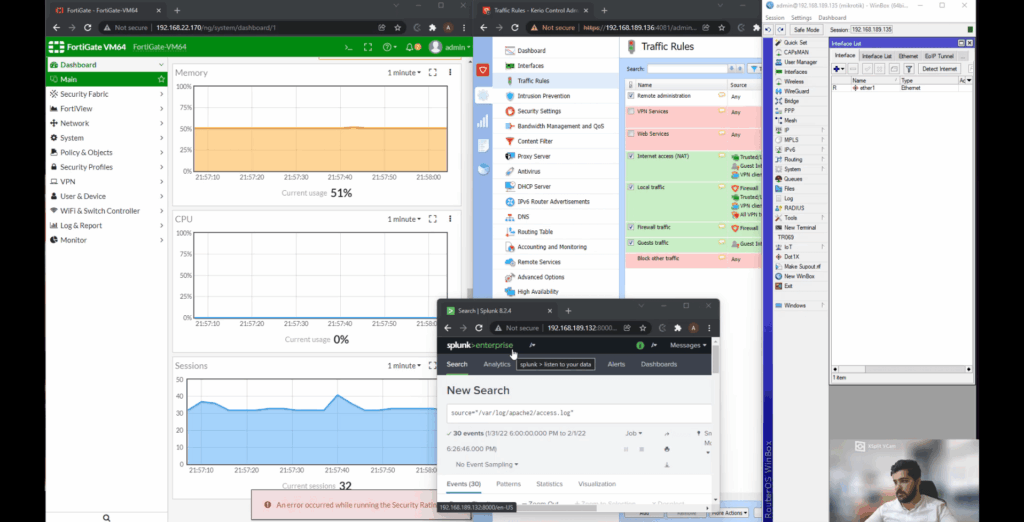Expand the Policy & Objects menu
Screen dimensions: 1024x522
pyautogui.click(x=107, y=152)
